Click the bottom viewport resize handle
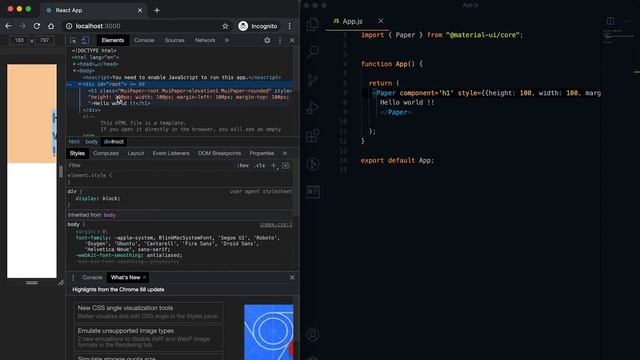The width and height of the screenshot is (640, 360). [x=32, y=282]
